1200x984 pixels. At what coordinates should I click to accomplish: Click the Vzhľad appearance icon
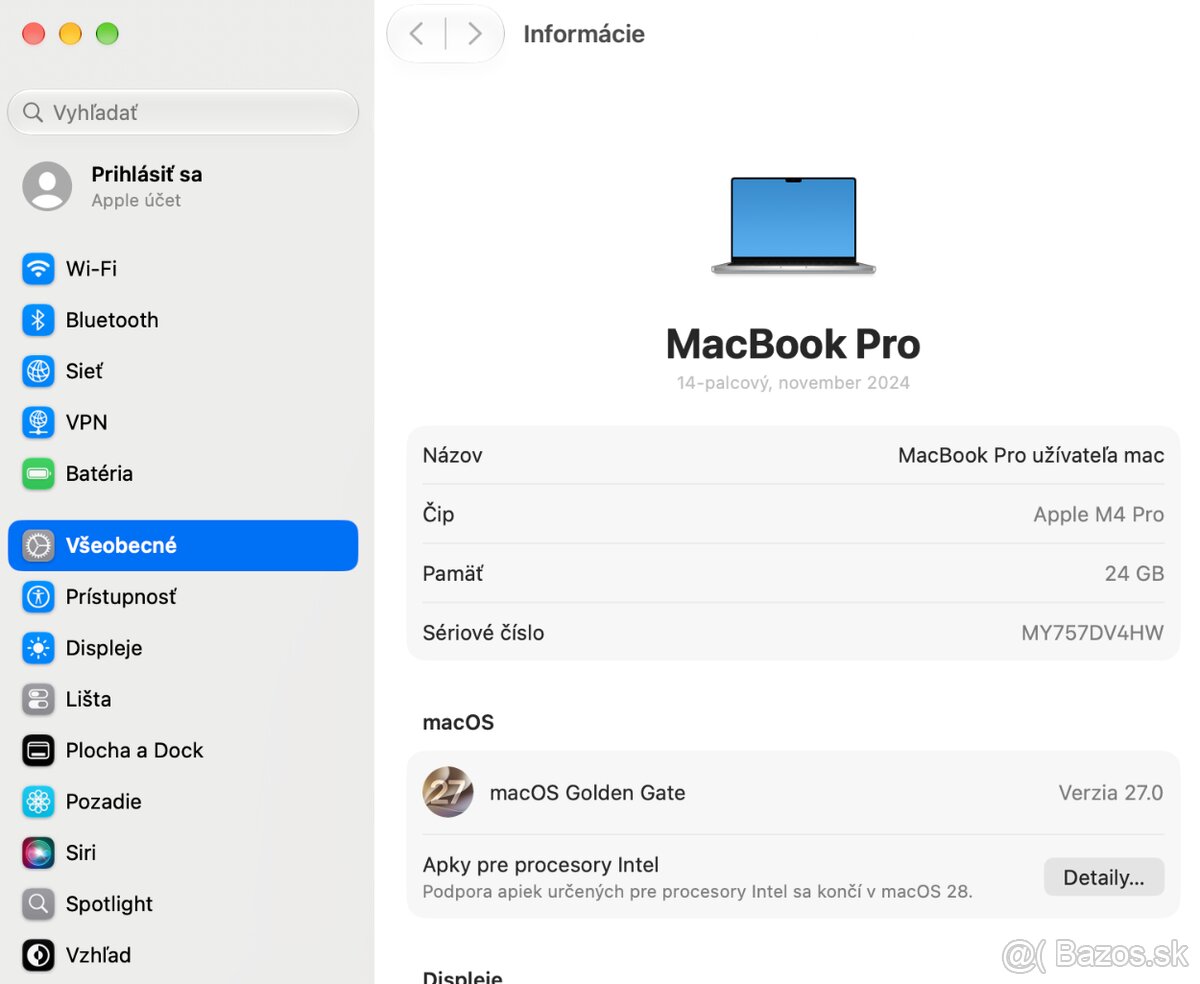(38, 955)
